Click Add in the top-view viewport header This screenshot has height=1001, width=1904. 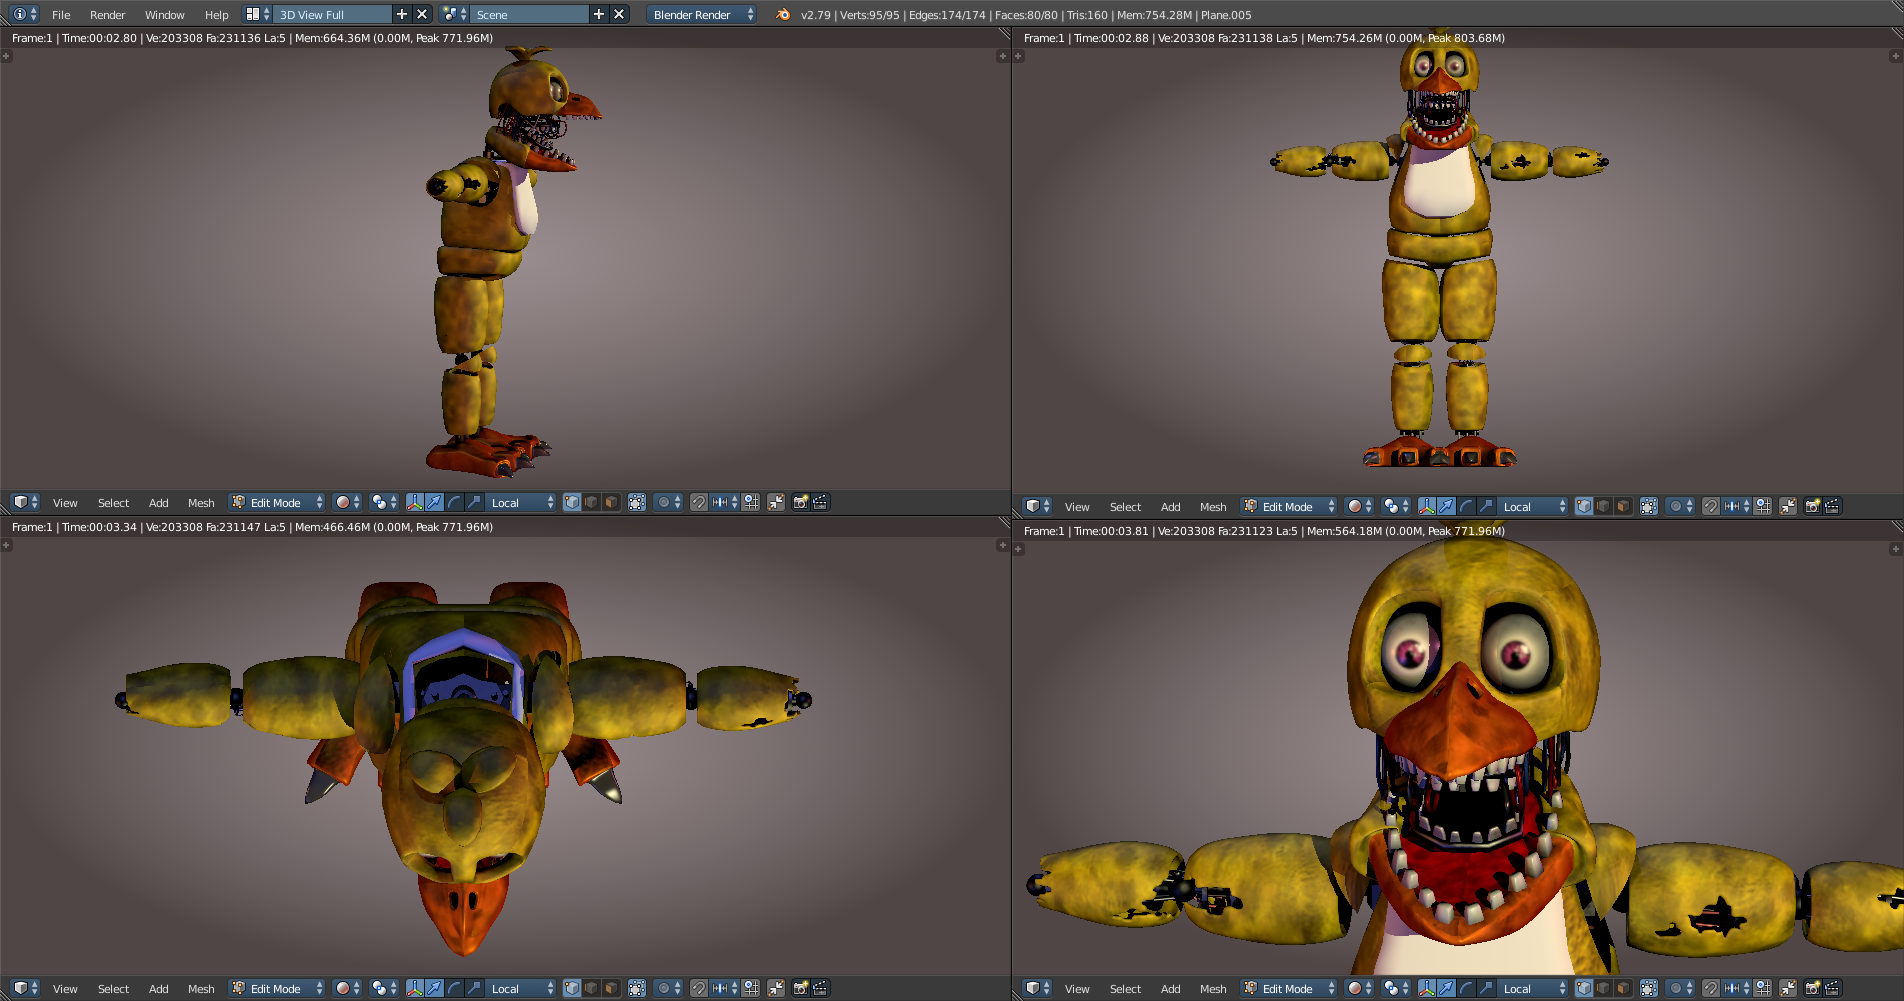tap(158, 989)
